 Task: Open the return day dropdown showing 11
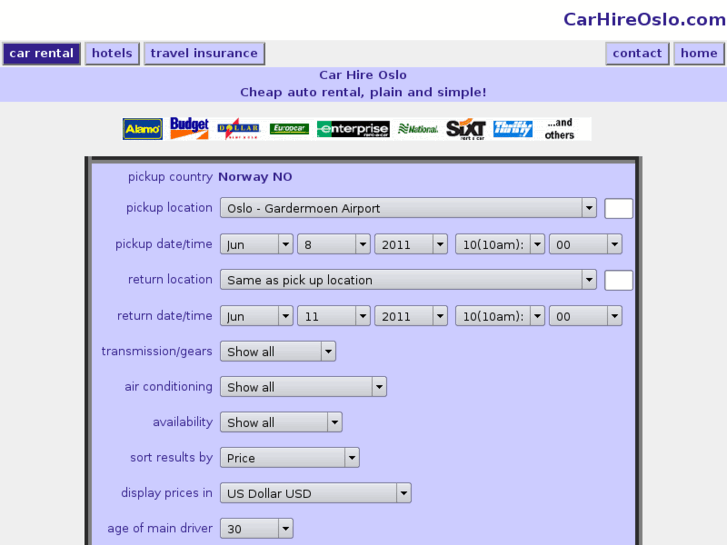pyautogui.click(x=334, y=316)
